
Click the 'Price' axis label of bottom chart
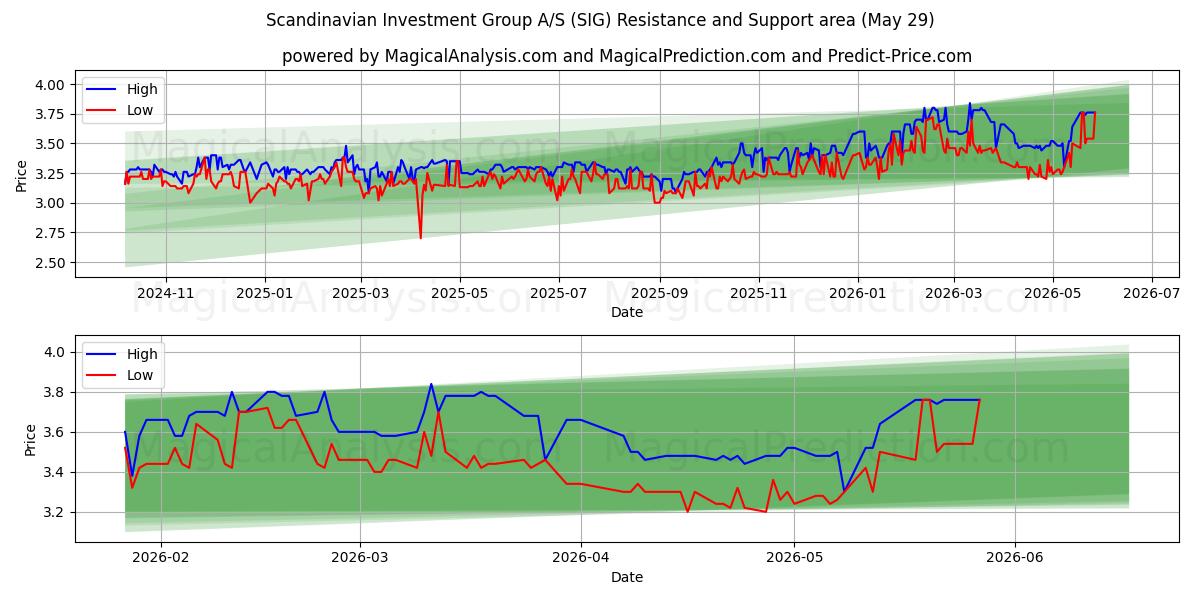tap(31, 439)
